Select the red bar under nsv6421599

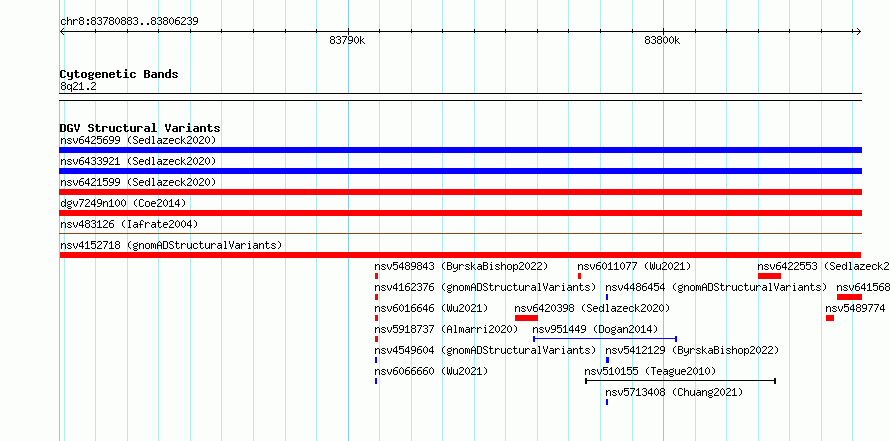pos(460,192)
